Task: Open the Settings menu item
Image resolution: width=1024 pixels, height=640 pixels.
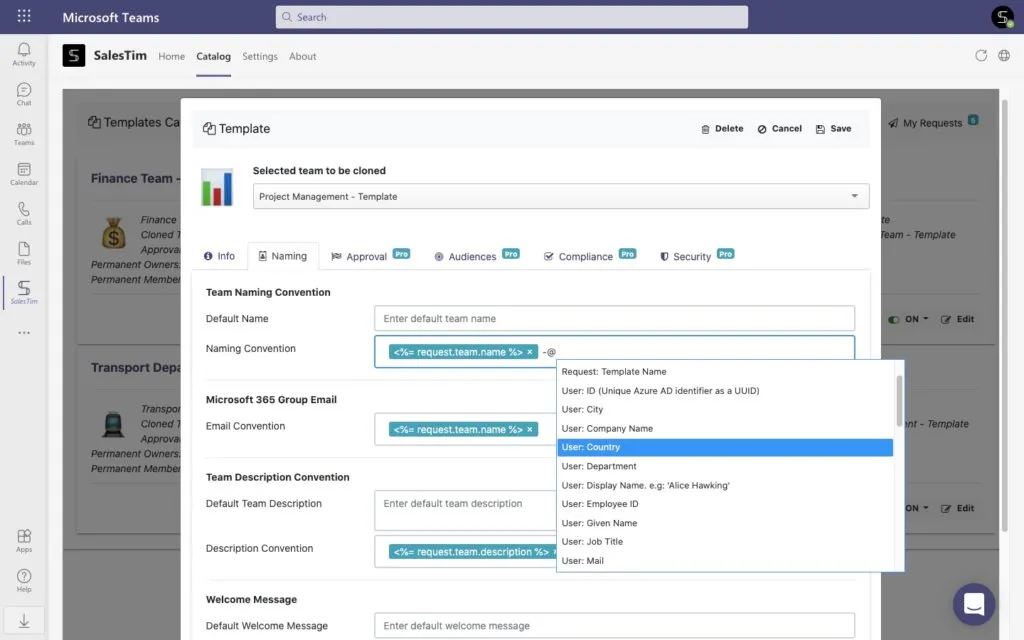Action: [259, 56]
